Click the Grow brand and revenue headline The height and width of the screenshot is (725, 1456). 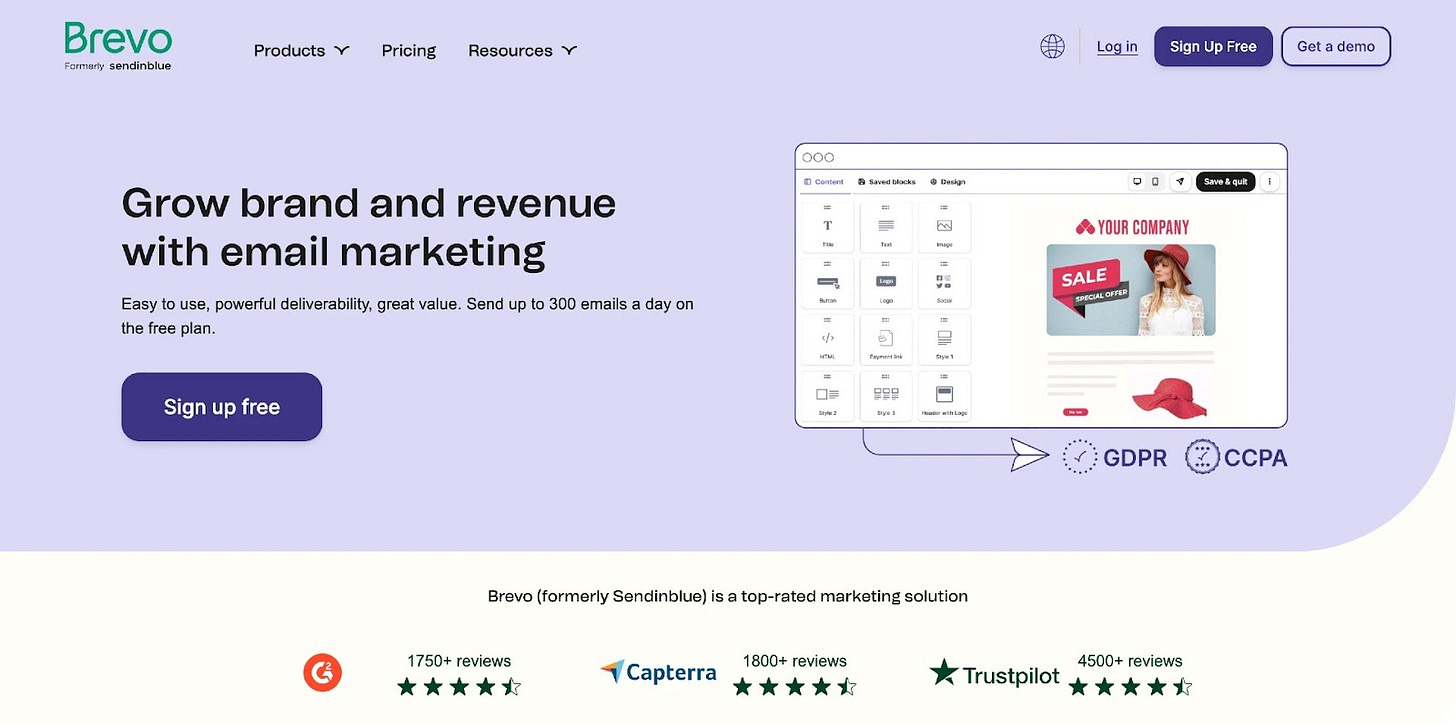(368, 227)
